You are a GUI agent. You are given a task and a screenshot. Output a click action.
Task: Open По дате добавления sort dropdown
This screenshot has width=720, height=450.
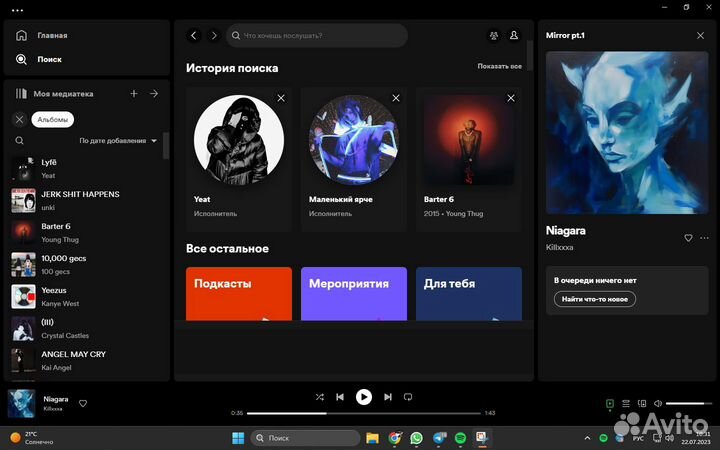coord(118,141)
